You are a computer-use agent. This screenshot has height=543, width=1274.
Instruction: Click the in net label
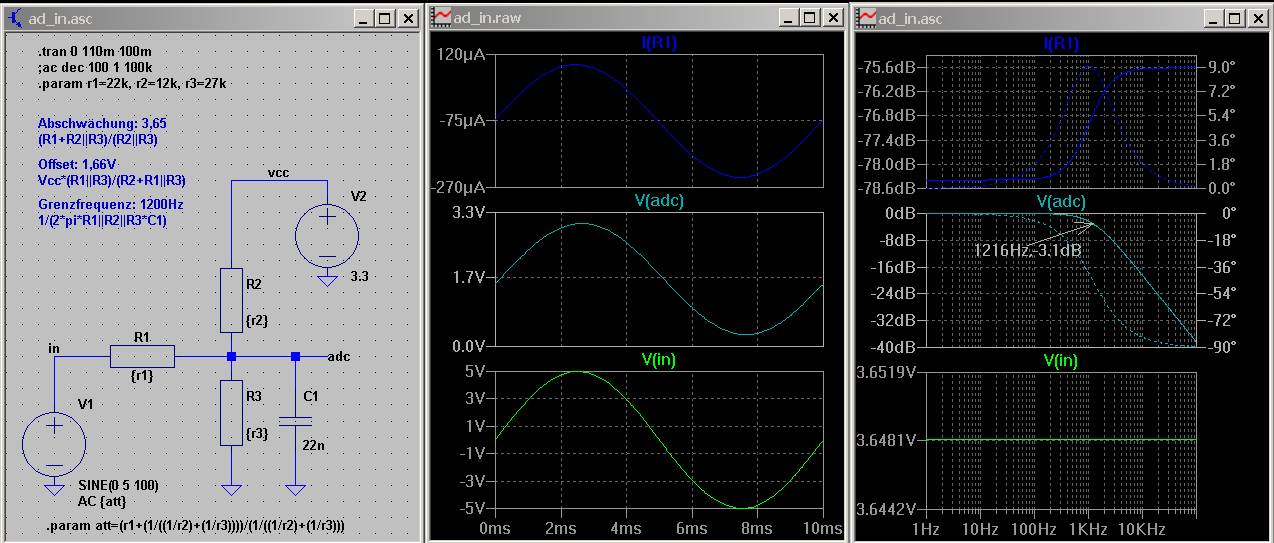[54, 347]
